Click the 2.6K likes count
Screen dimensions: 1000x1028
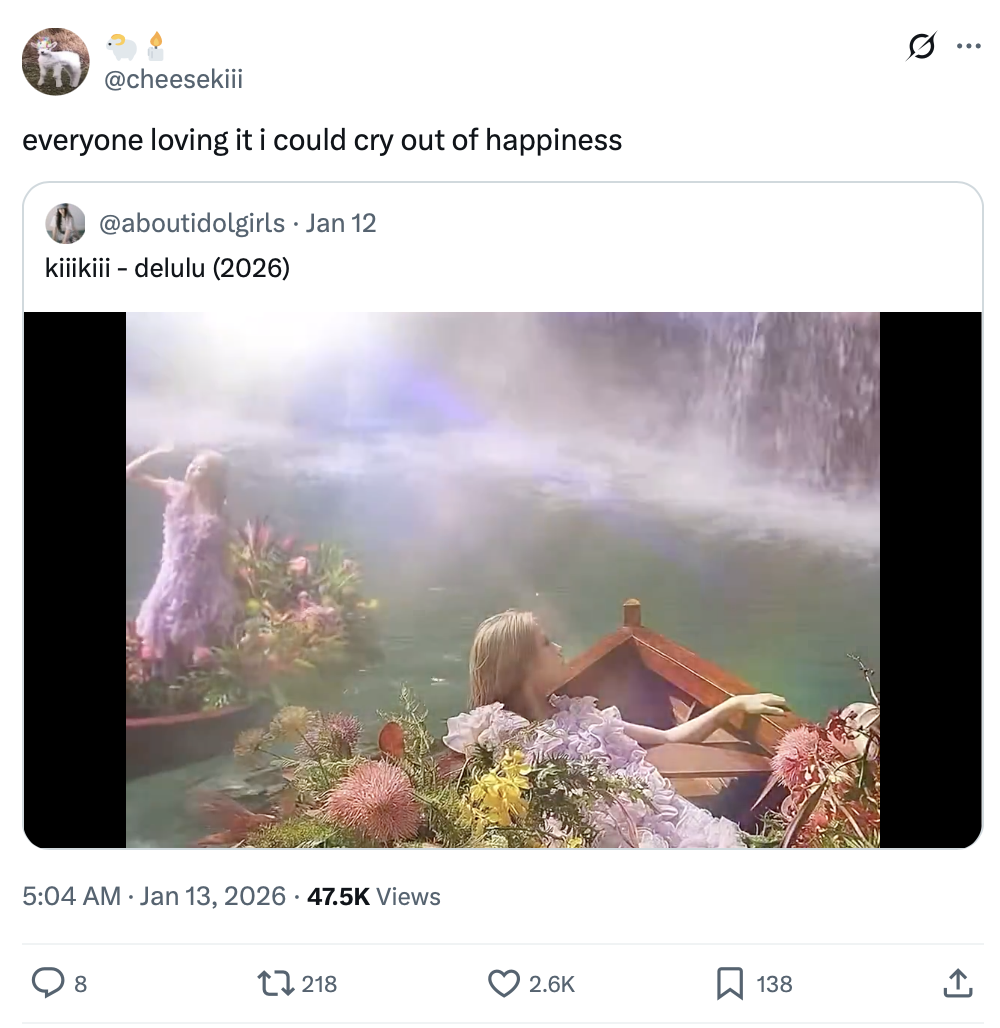click(552, 984)
